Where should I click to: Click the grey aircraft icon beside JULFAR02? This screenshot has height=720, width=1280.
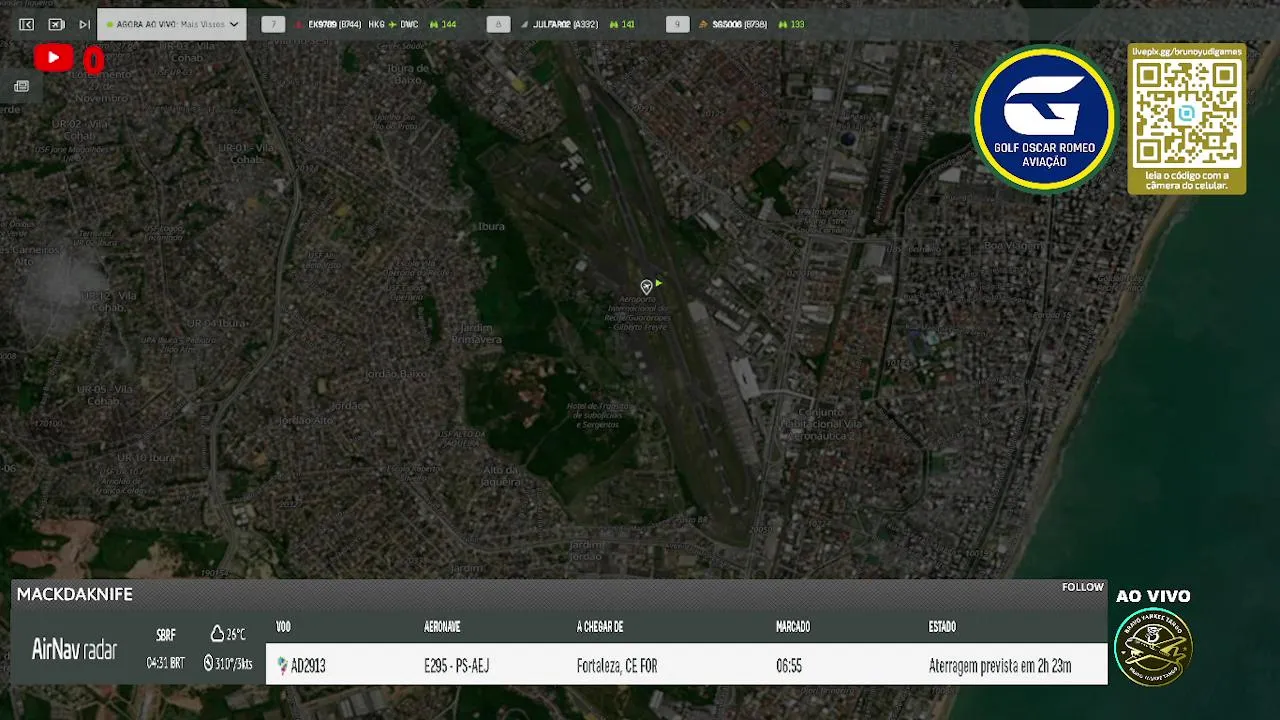tap(524, 24)
